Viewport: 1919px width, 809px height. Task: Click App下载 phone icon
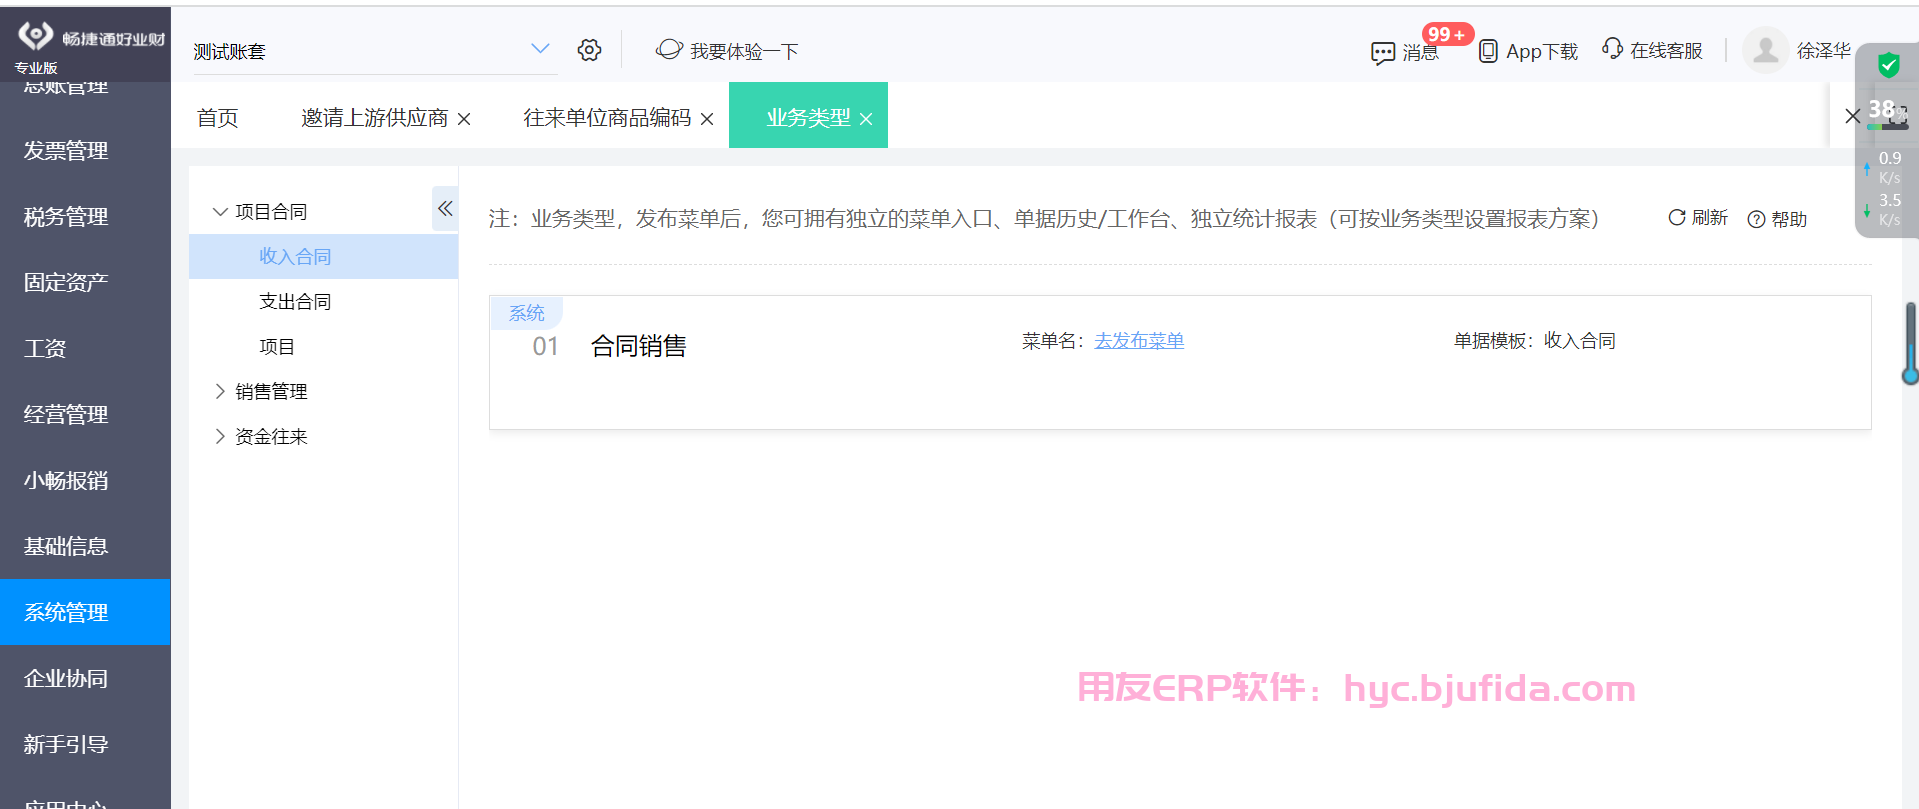1488,51
